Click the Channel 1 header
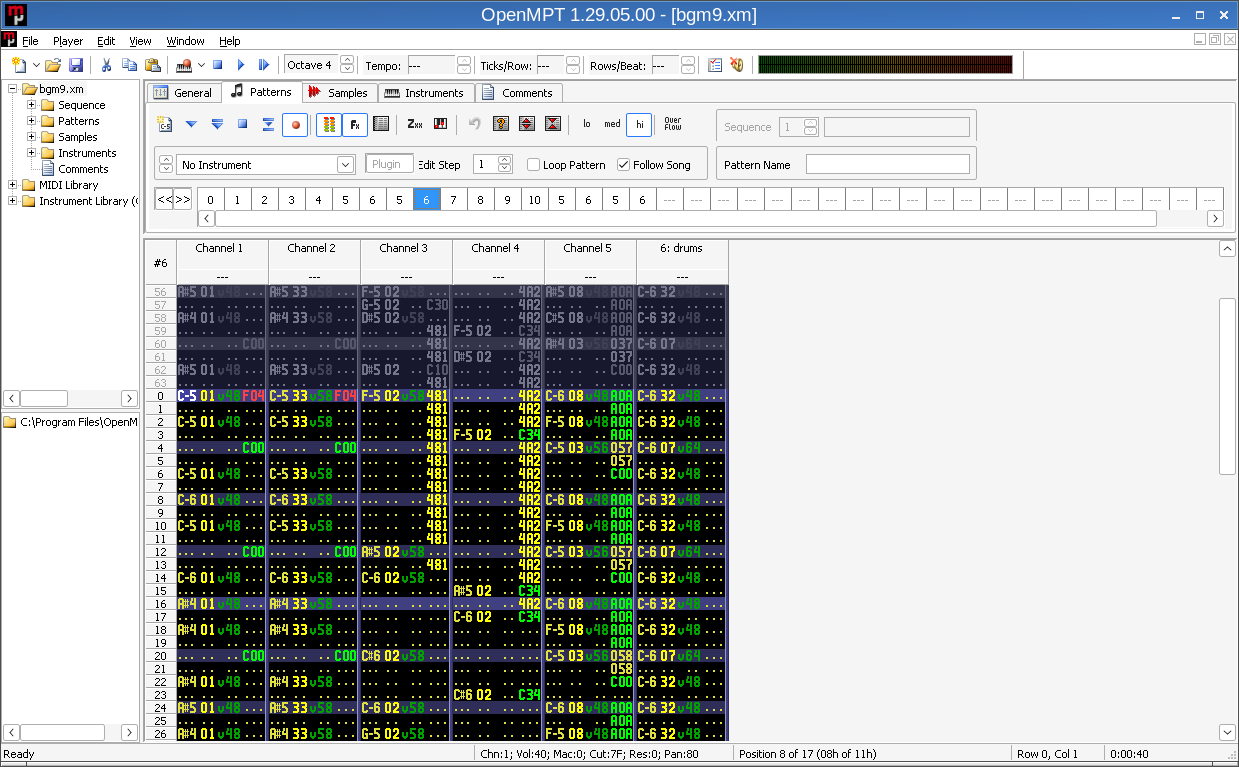This screenshot has height=767, width=1239. (x=222, y=248)
